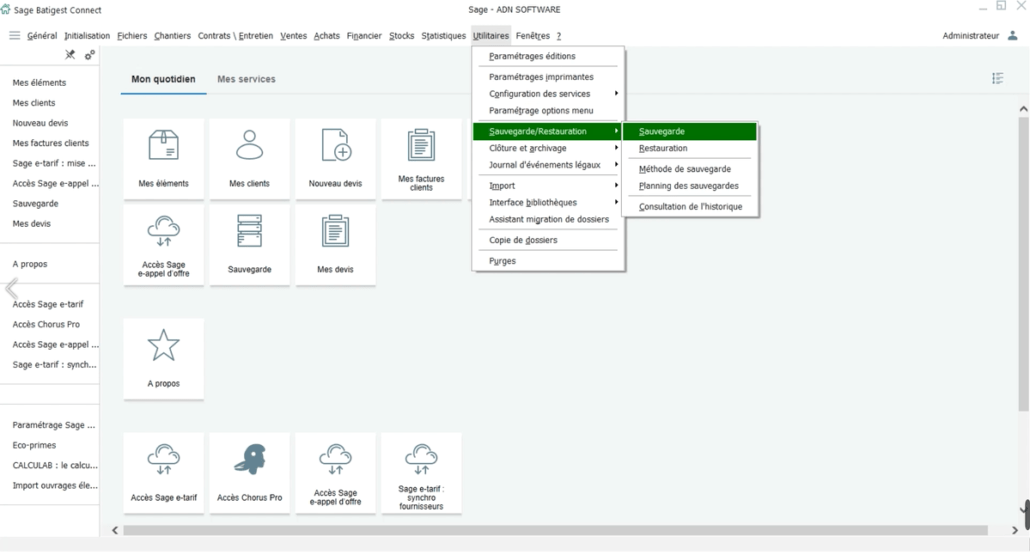Open Accès Sage e-appel d'offre tile in second row
The width and height of the screenshot is (1030, 555).
point(164,245)
